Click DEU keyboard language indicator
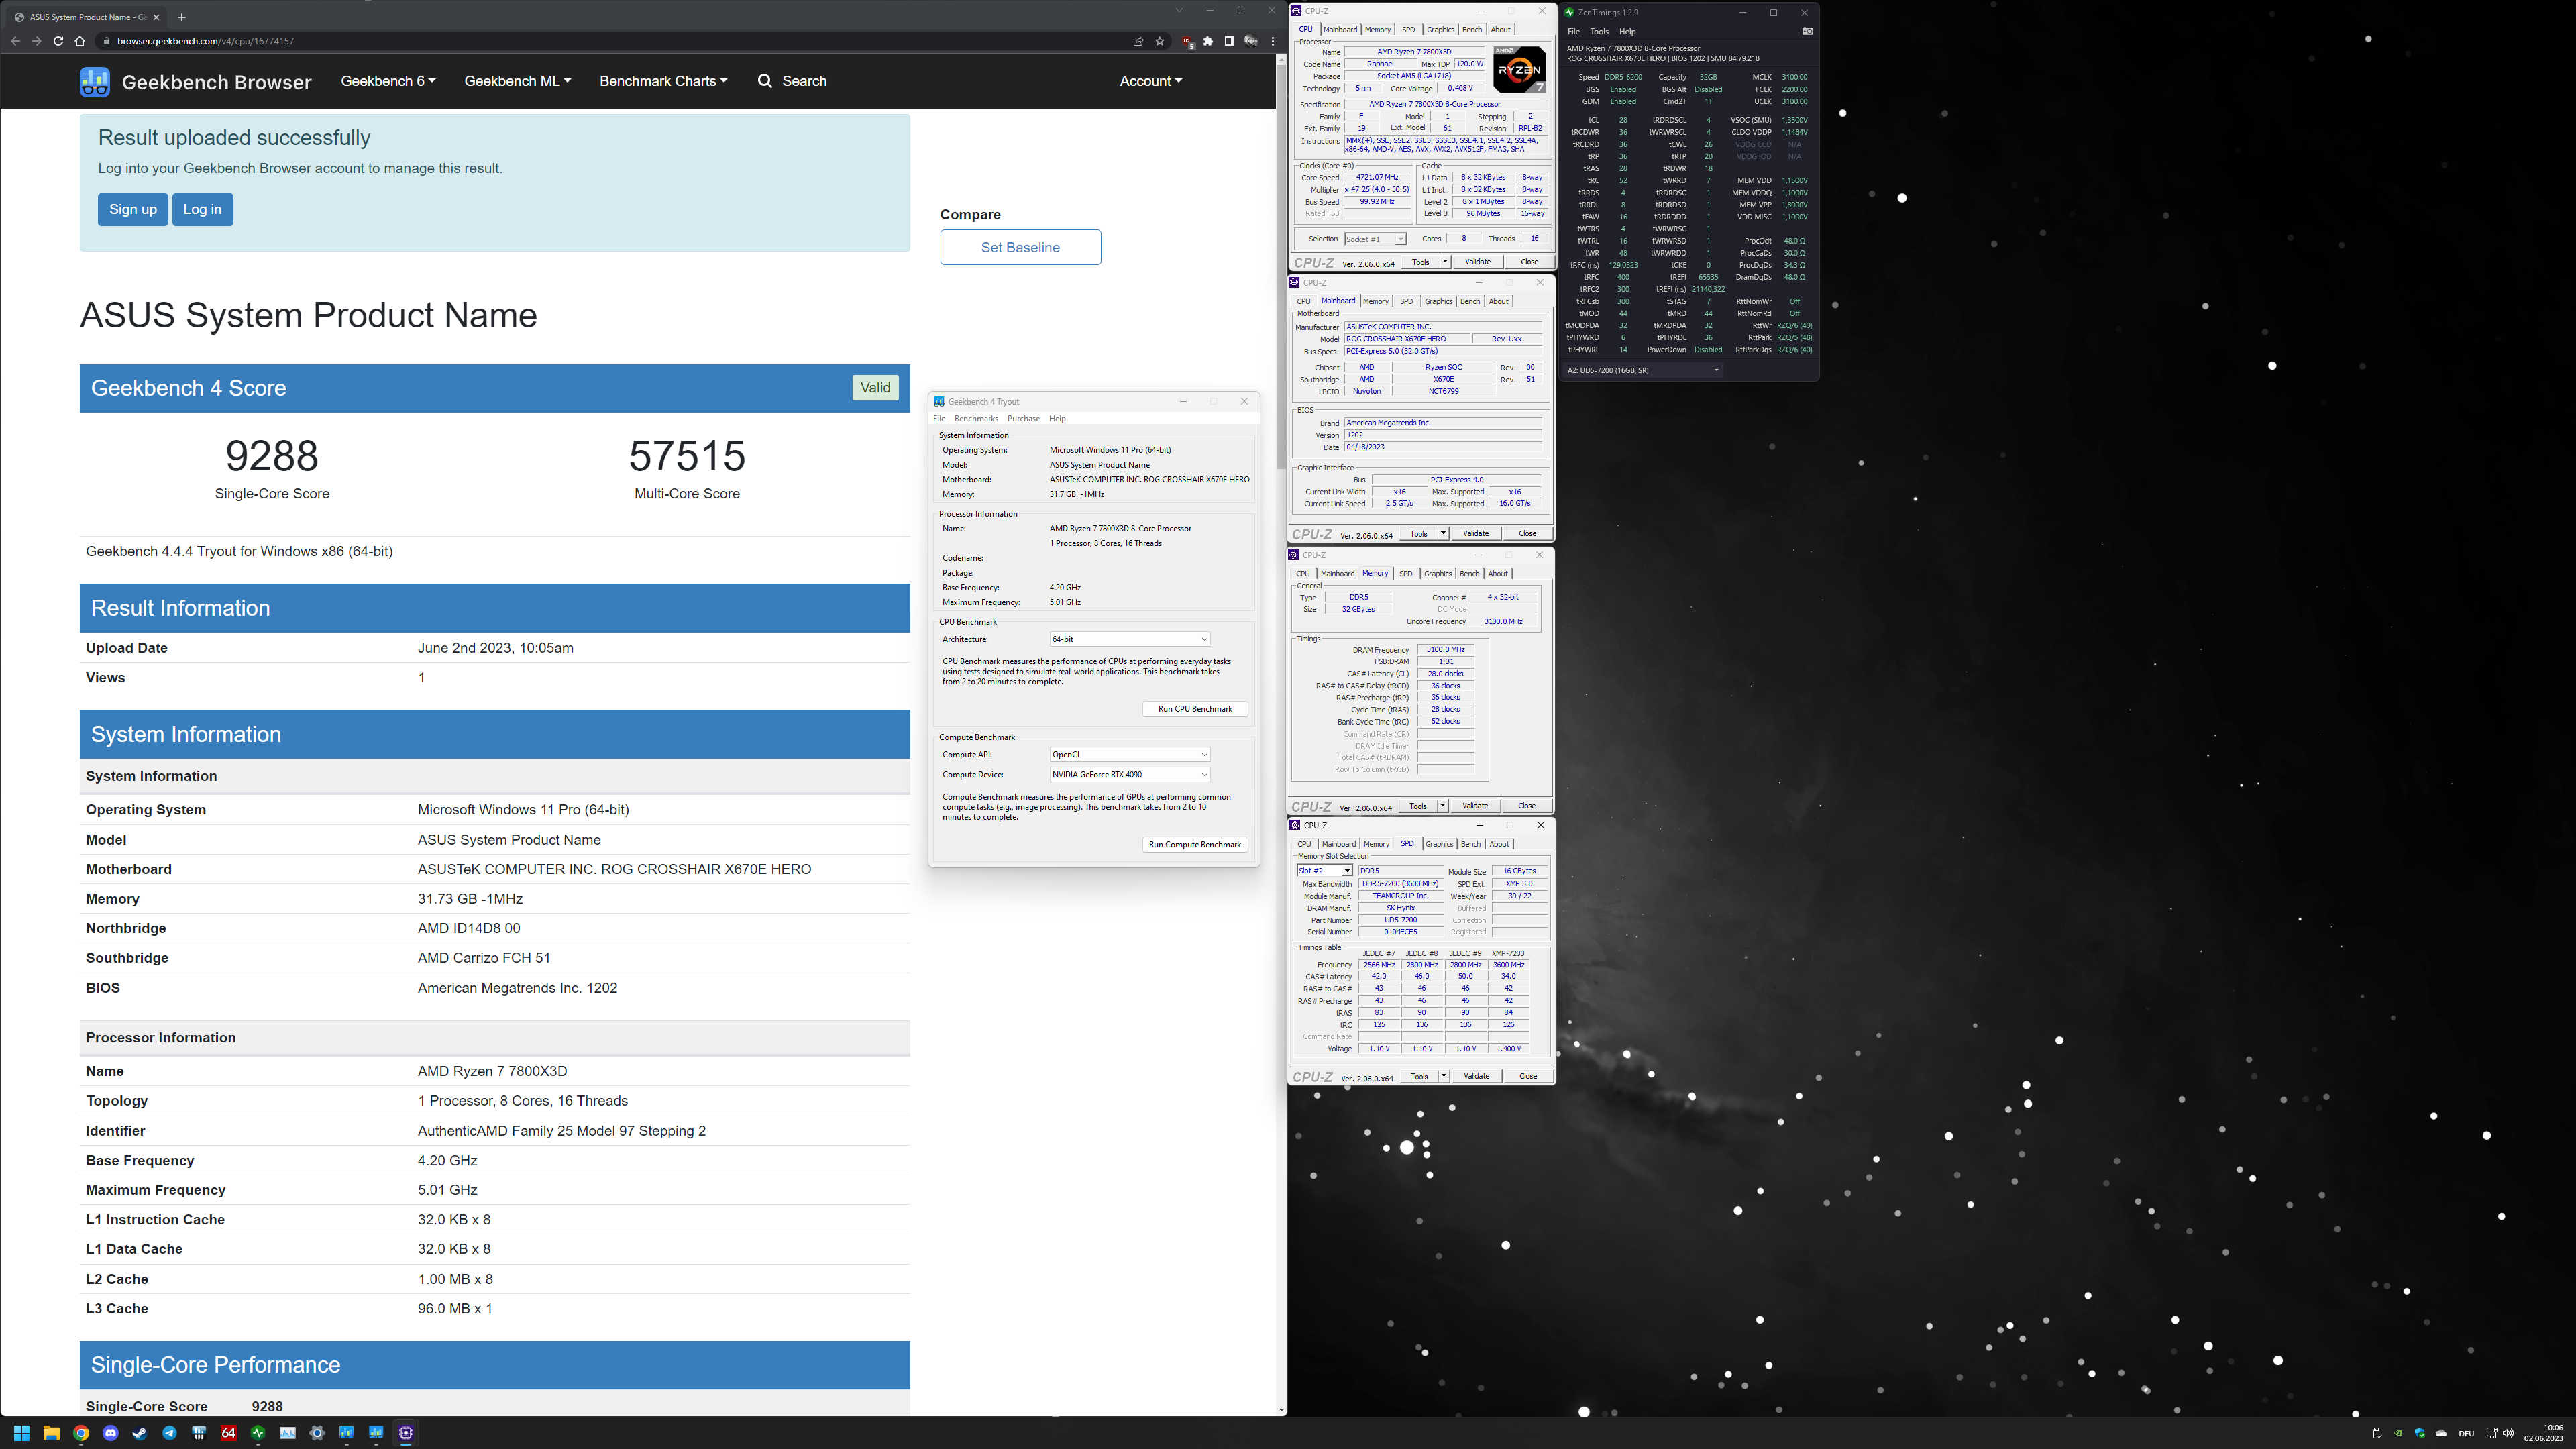 pos(2466,1433)
